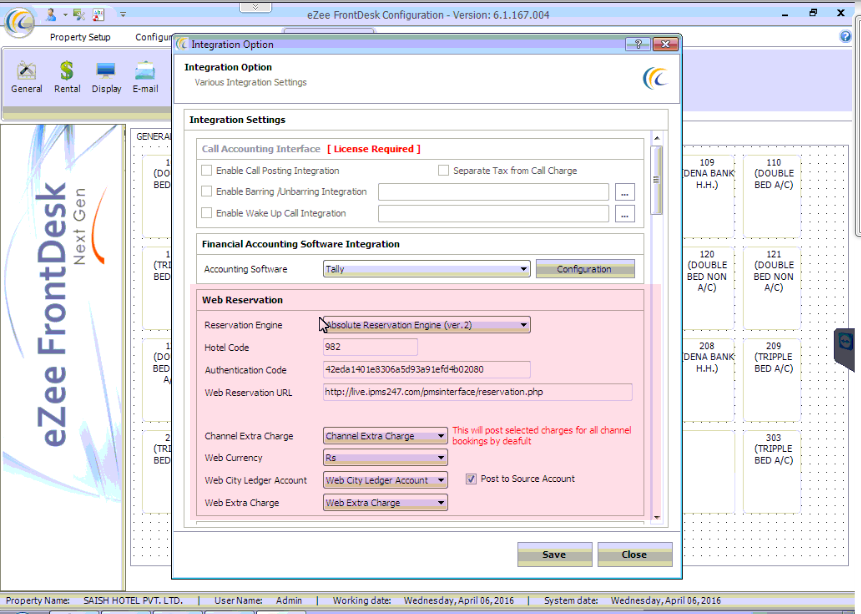861x614 pixels.
Task: Click 'Financial Accounting Software Integration' heading
Action: pyautogui.click(x=300, y=244)
